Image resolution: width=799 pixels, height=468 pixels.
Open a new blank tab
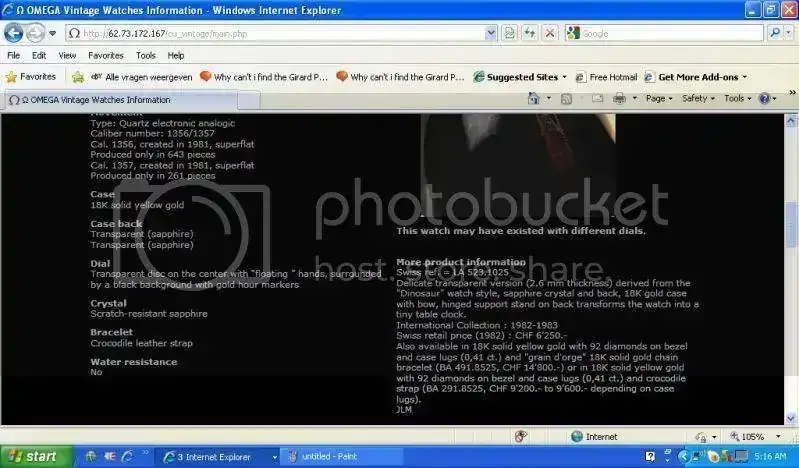tap(249, 100)
